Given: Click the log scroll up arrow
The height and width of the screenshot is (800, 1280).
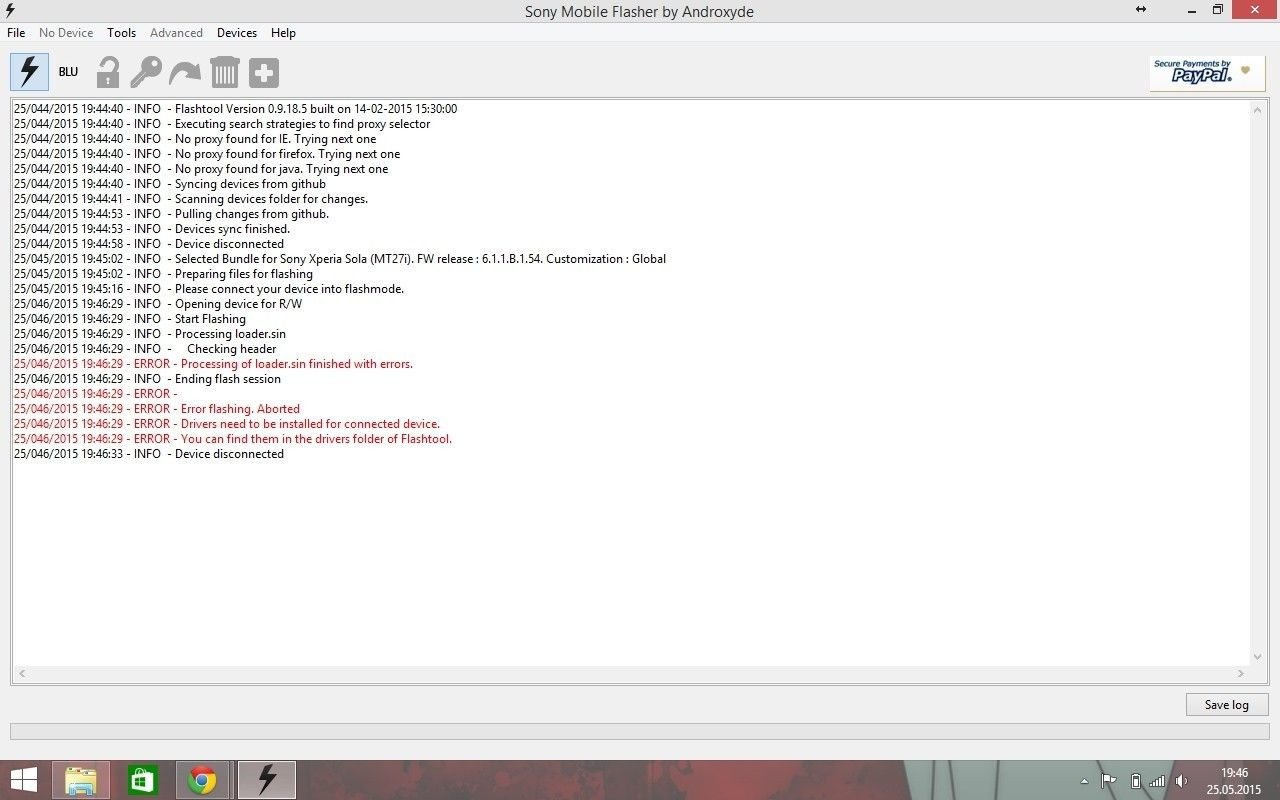Looking at the screenshot, I should tap(1258, 110).
